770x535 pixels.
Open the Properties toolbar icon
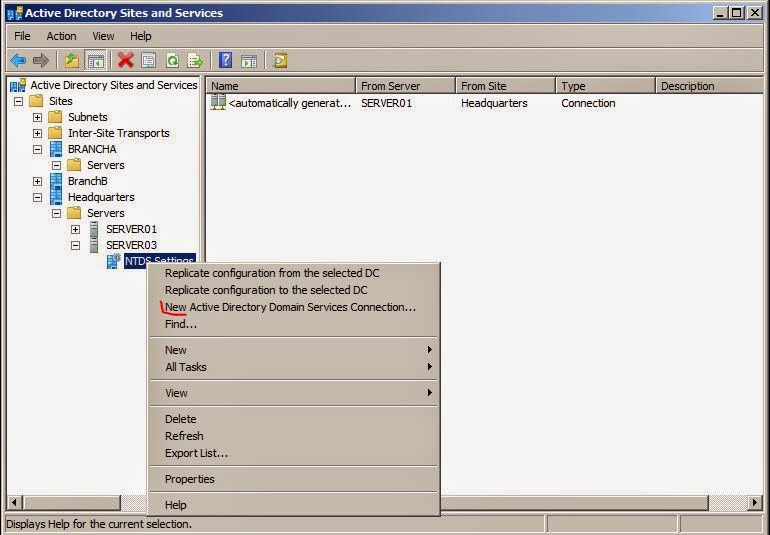point(148,61)
